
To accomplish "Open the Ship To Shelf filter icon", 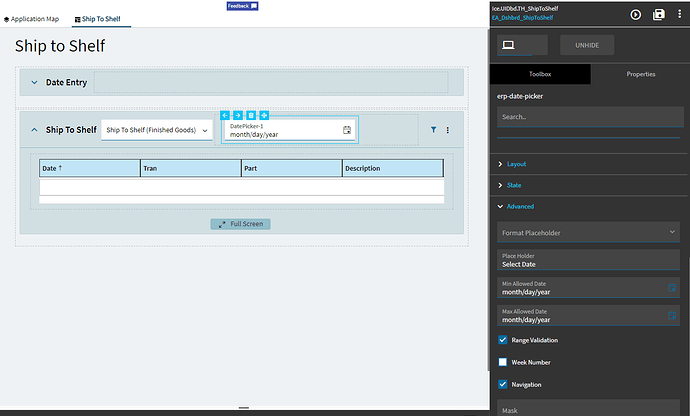I will [x=433, y=130].
